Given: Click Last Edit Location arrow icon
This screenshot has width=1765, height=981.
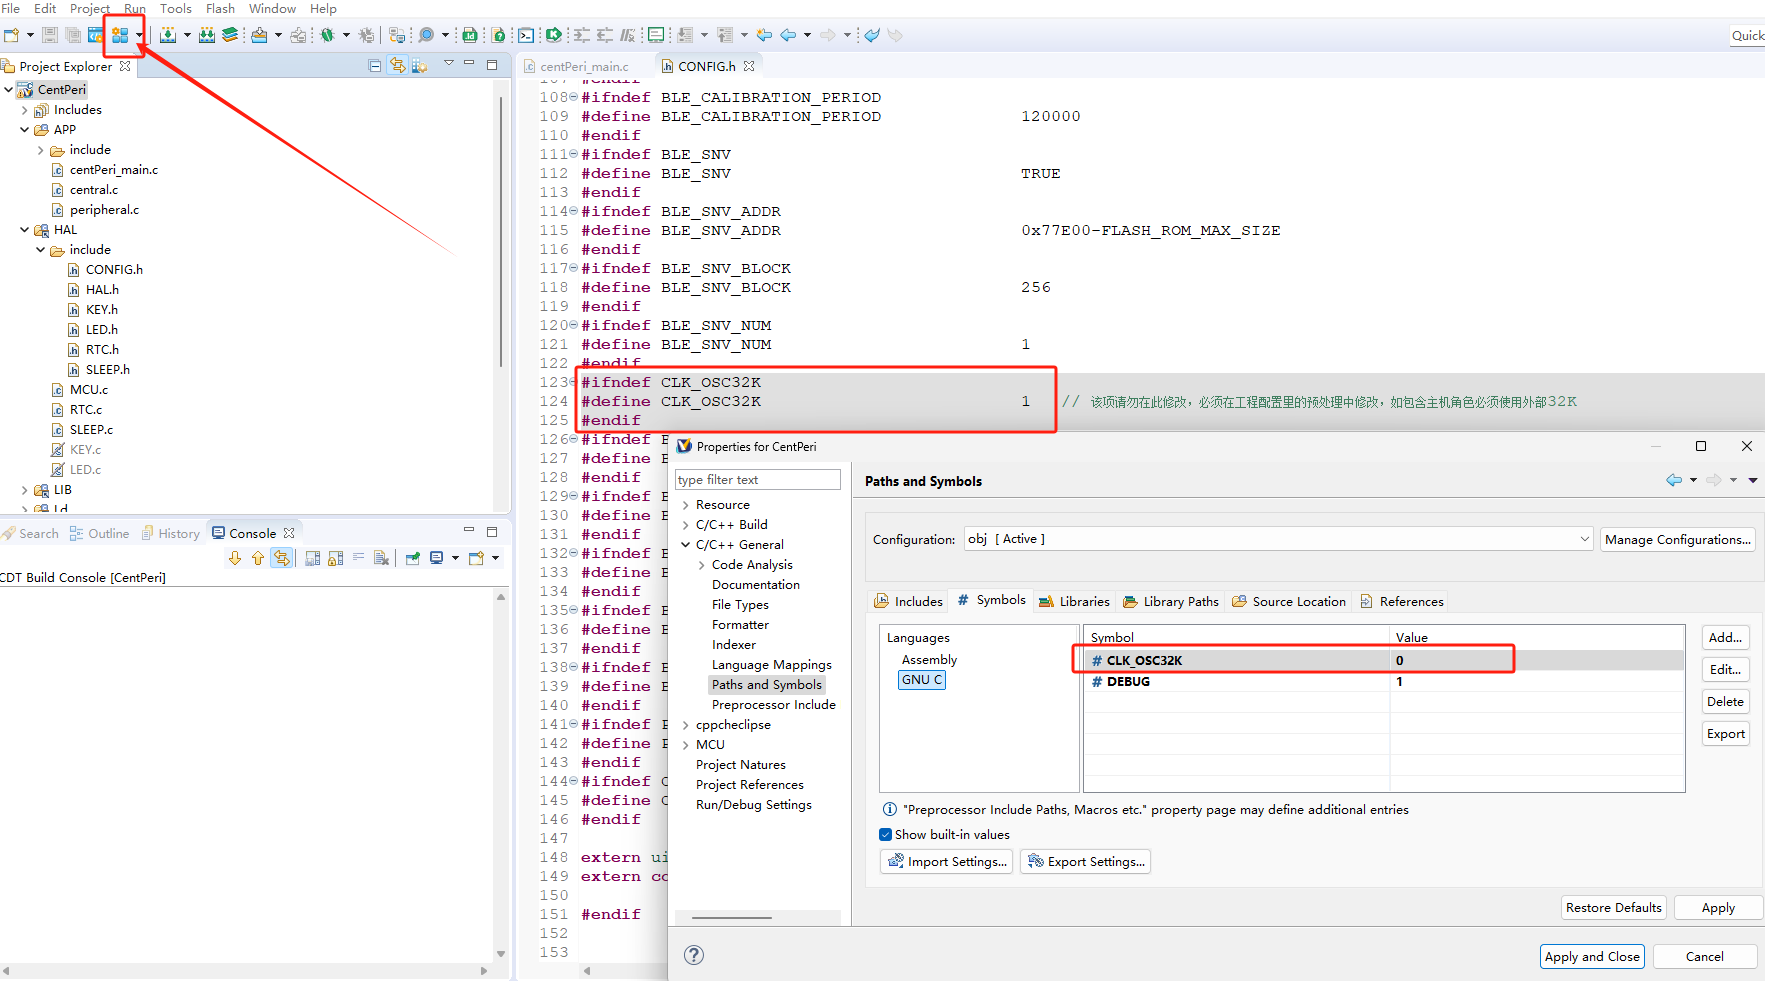Looking at the screenshot, I should [764, 35].
